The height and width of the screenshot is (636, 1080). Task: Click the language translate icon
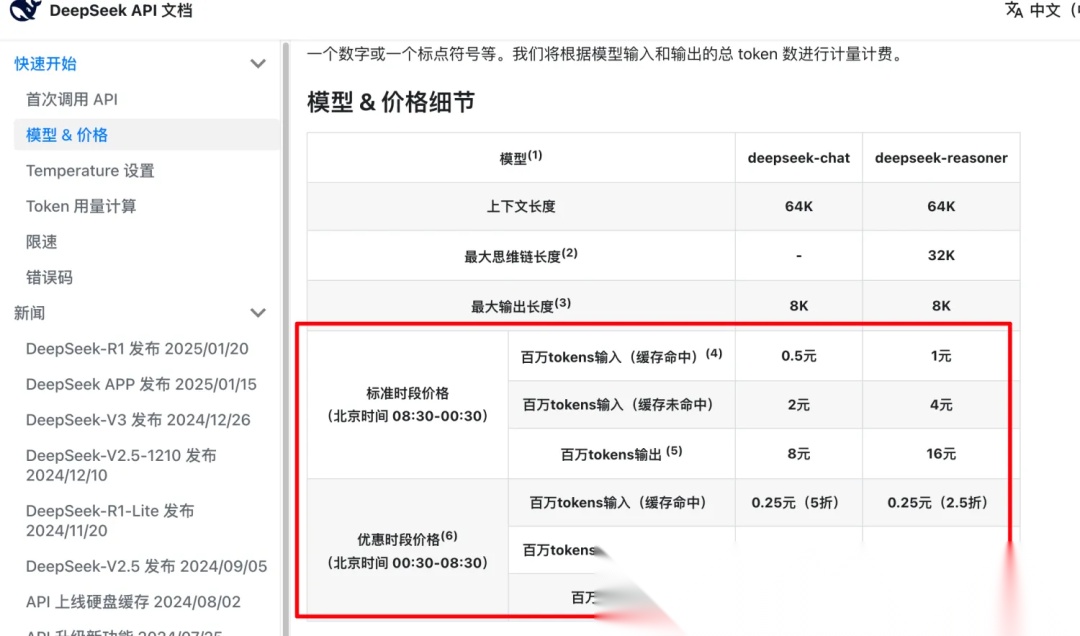(1014, 10)
